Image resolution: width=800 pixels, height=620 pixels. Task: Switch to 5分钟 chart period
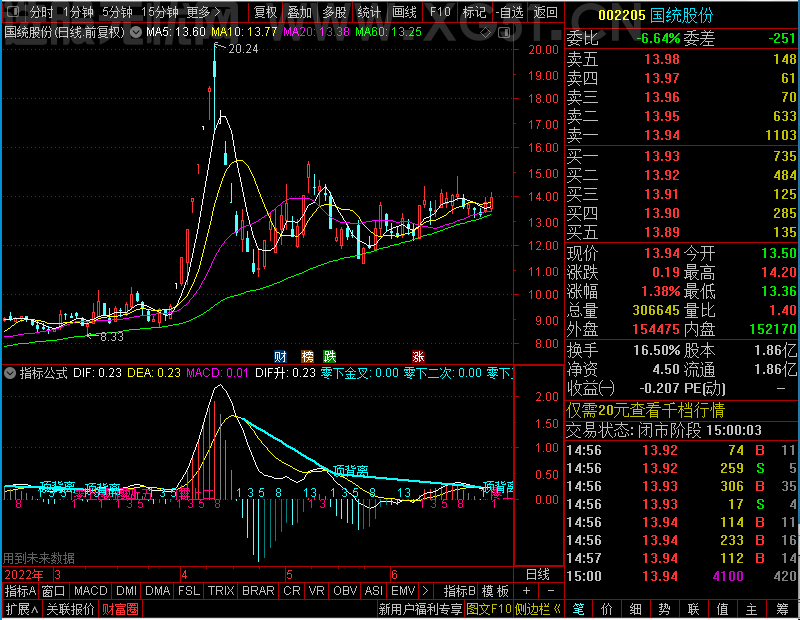pos(117,12)
